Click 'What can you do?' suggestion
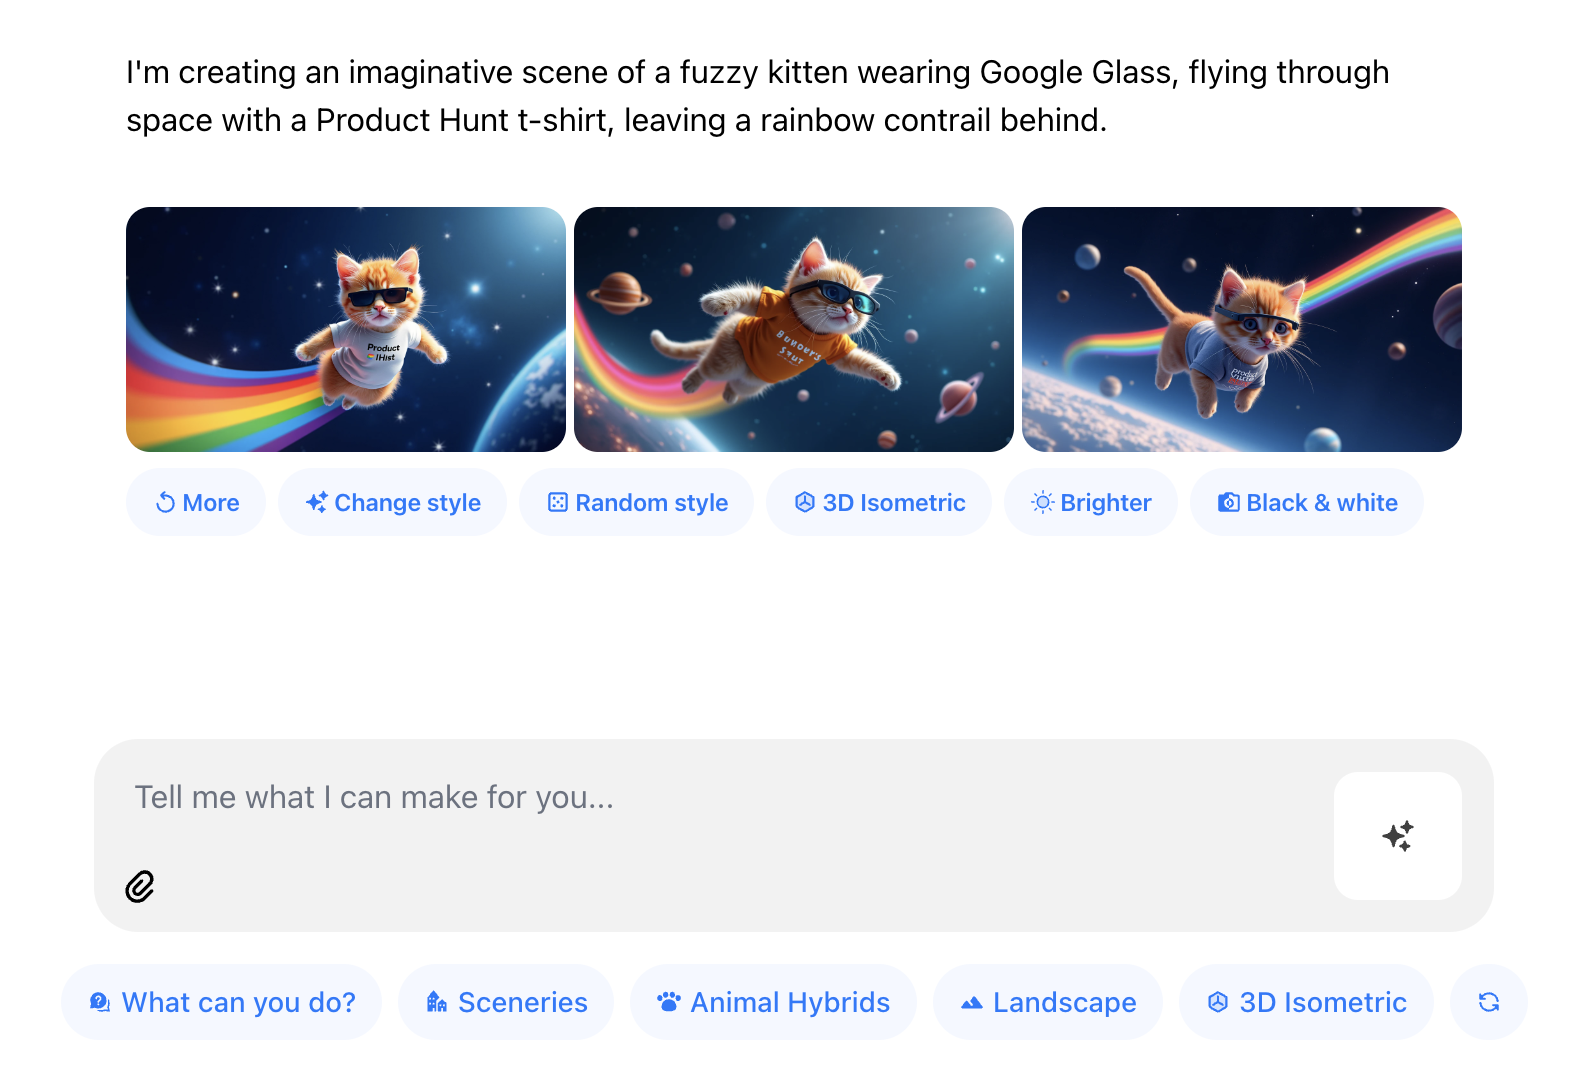 222,1002
